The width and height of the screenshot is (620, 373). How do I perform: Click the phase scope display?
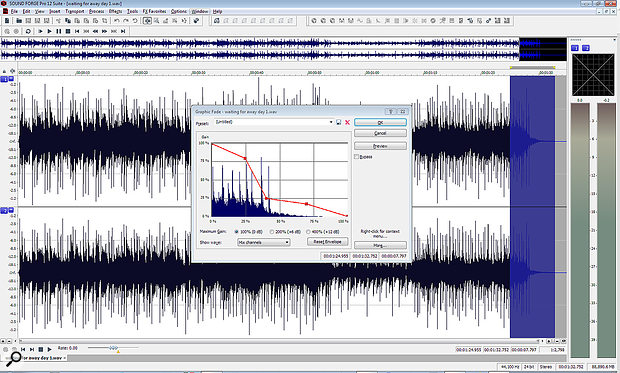pos(593,75)
